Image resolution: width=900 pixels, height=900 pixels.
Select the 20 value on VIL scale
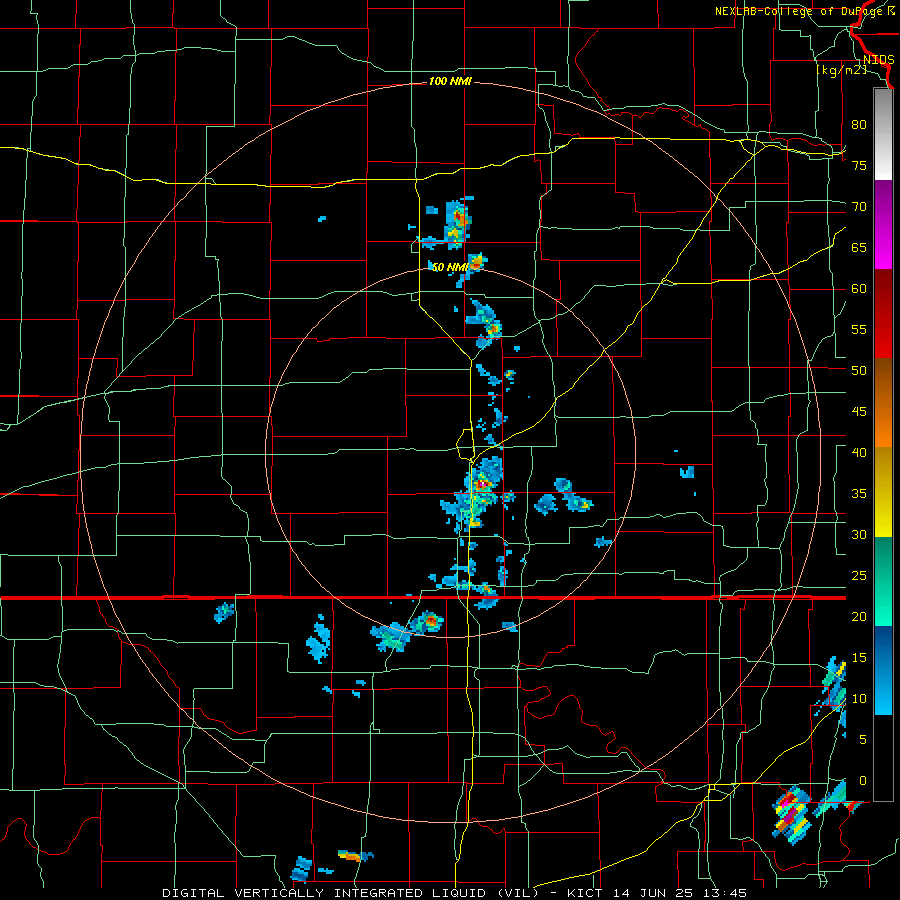point(859,616)
